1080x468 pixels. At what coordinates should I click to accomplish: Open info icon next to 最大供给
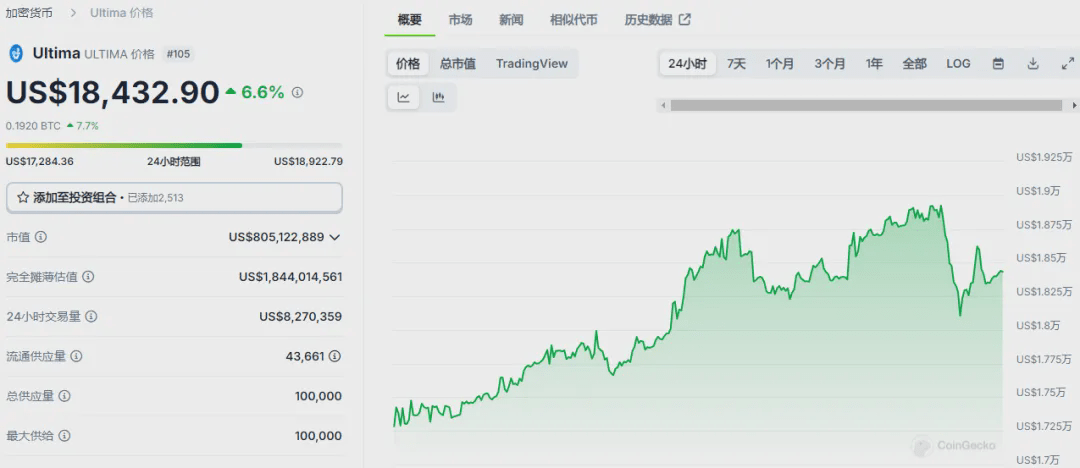click(64, 436)
